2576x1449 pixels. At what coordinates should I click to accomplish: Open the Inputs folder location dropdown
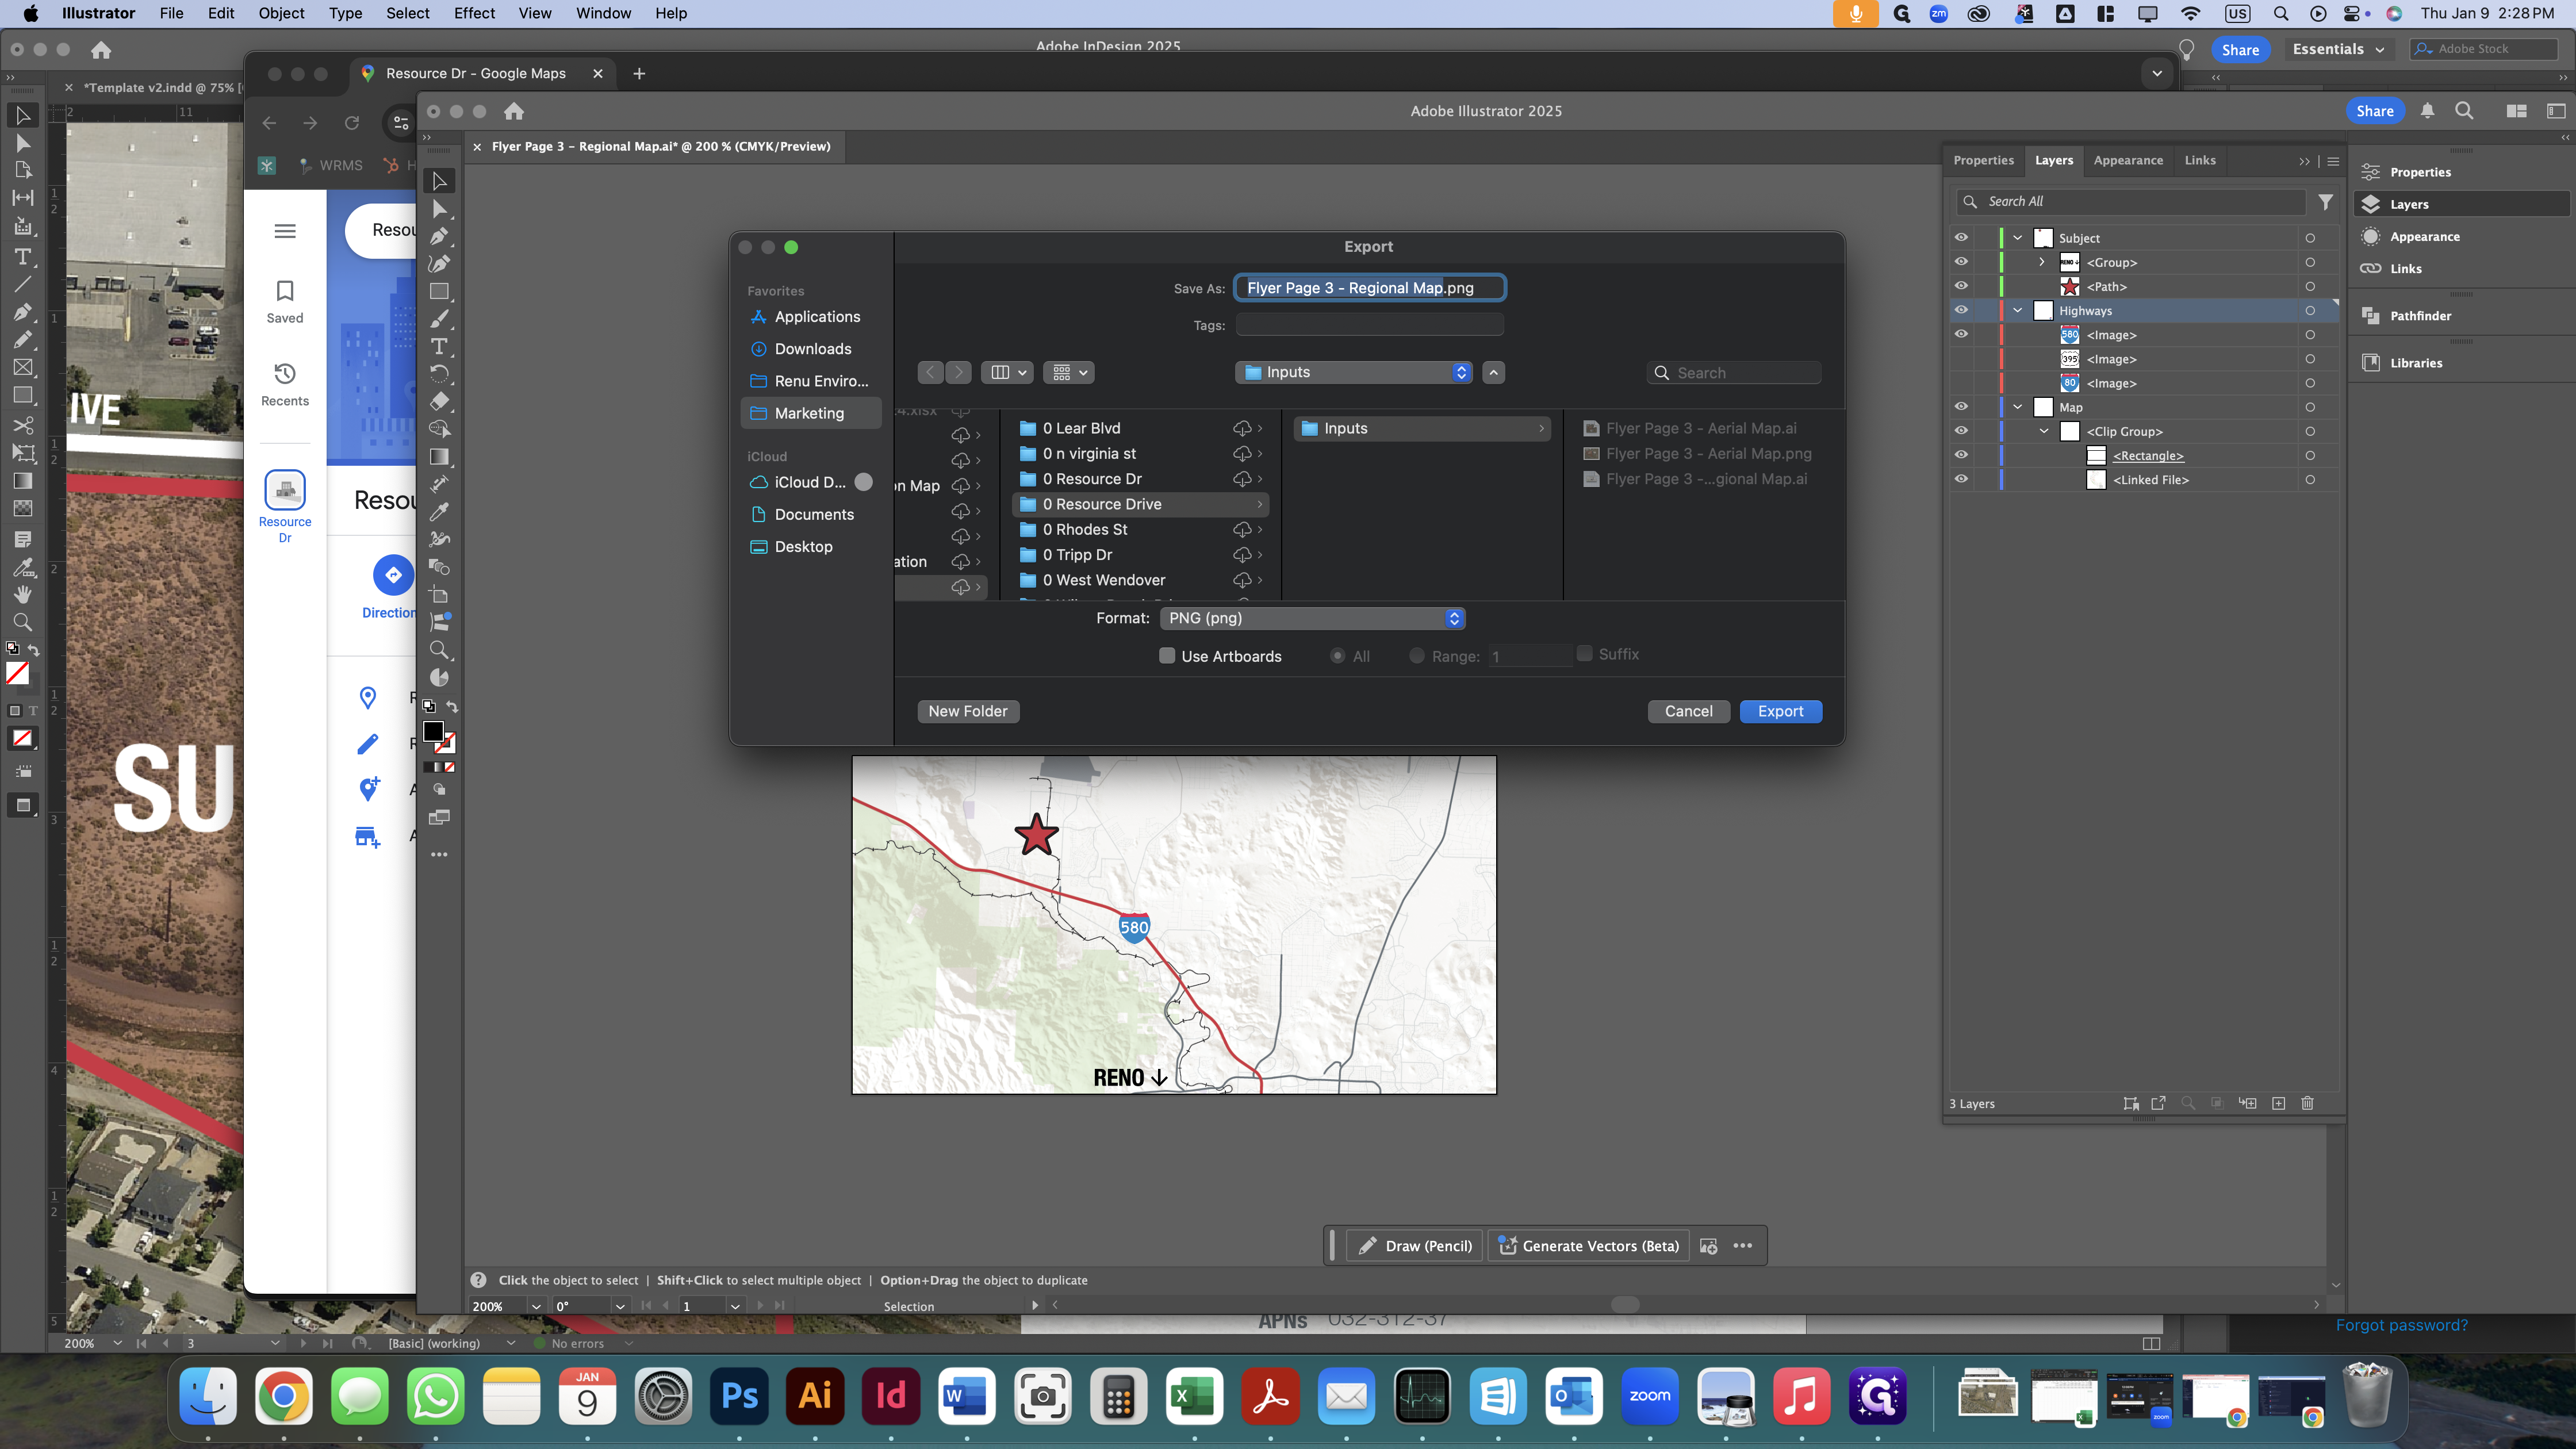pos(1355,372)
